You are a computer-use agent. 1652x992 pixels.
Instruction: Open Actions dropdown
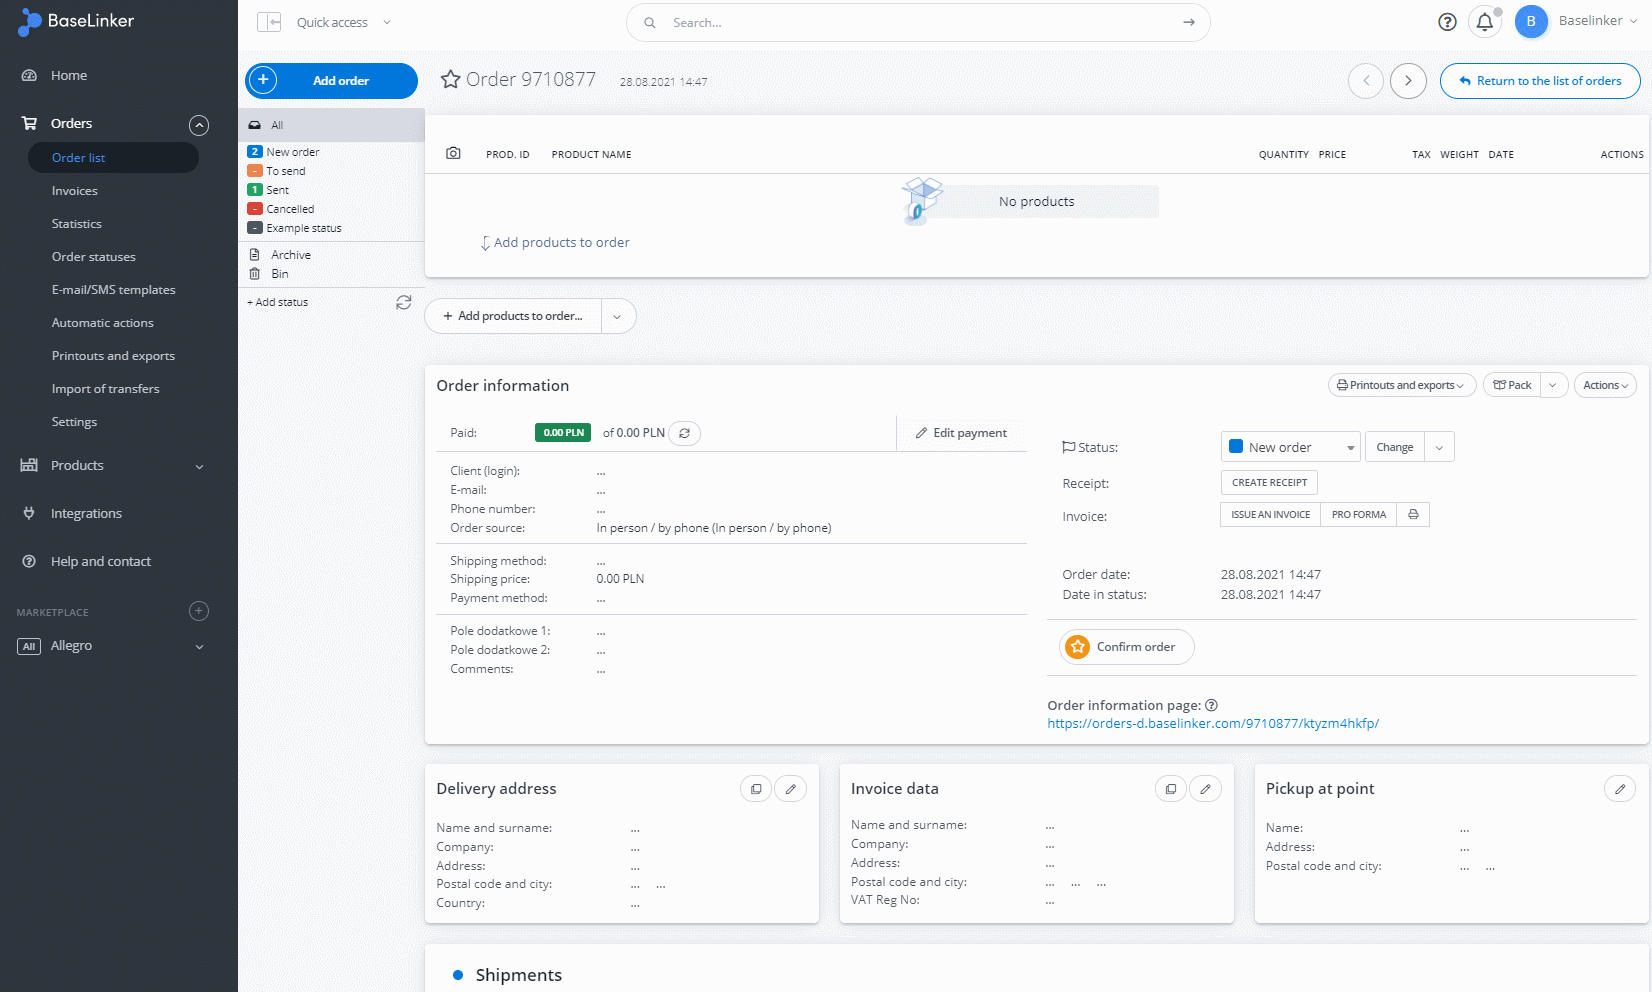pos(1605,385)
